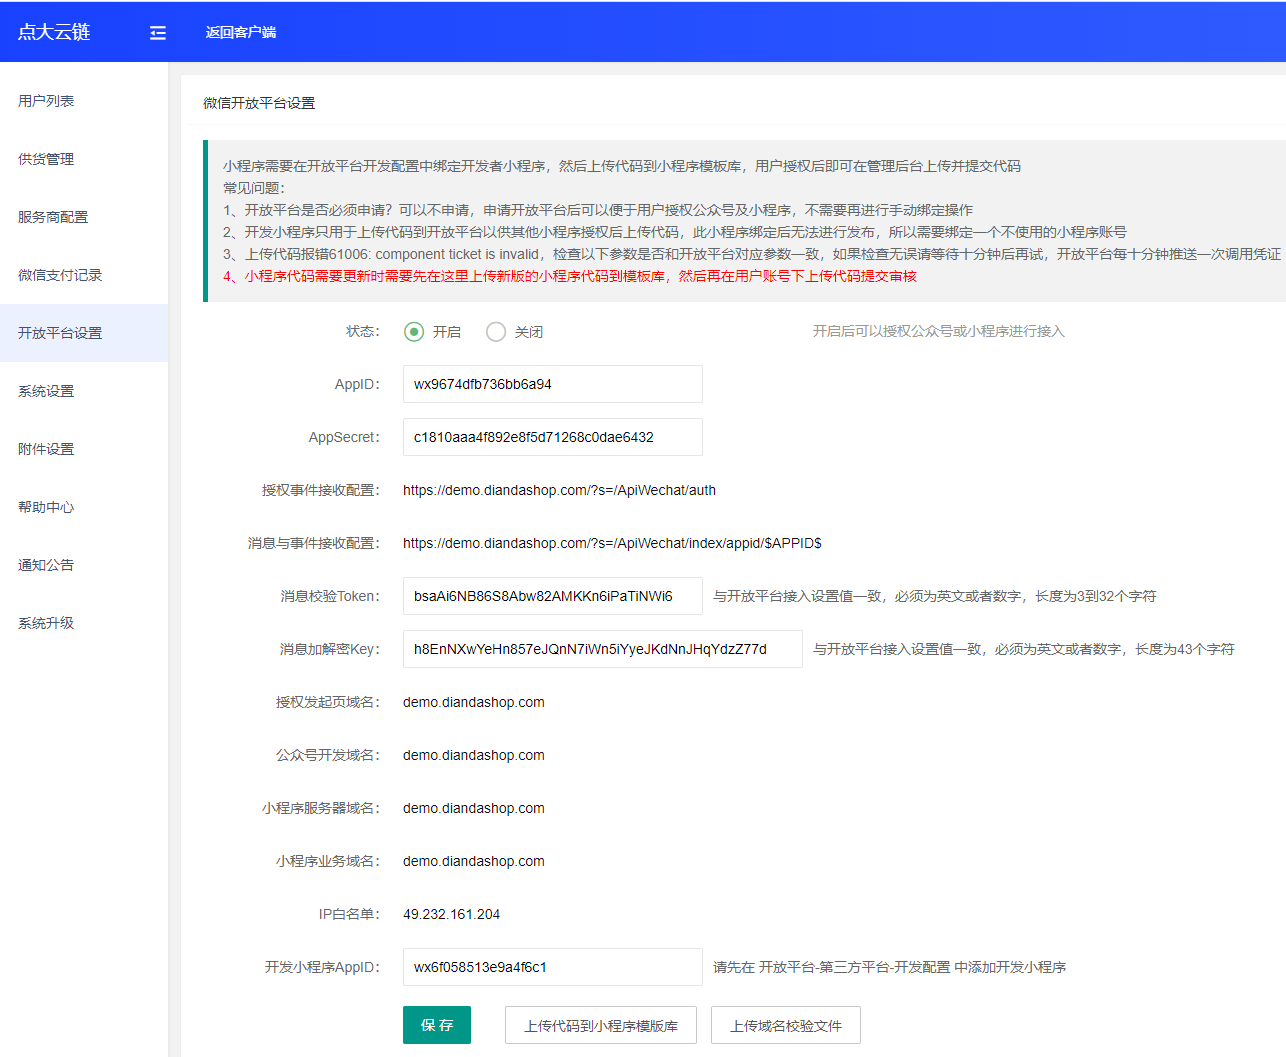Click notice line 1 about 开放平台是否必须申请
This screenshot has height=1057, width=1286.
(x=598, y=210)
